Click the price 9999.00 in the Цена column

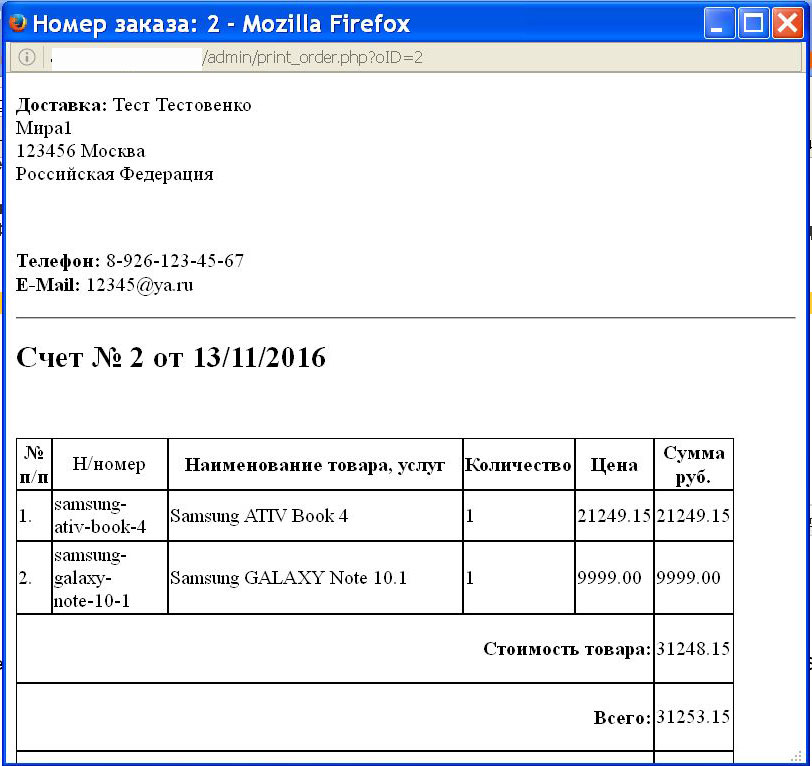click(x=610, y=578)
